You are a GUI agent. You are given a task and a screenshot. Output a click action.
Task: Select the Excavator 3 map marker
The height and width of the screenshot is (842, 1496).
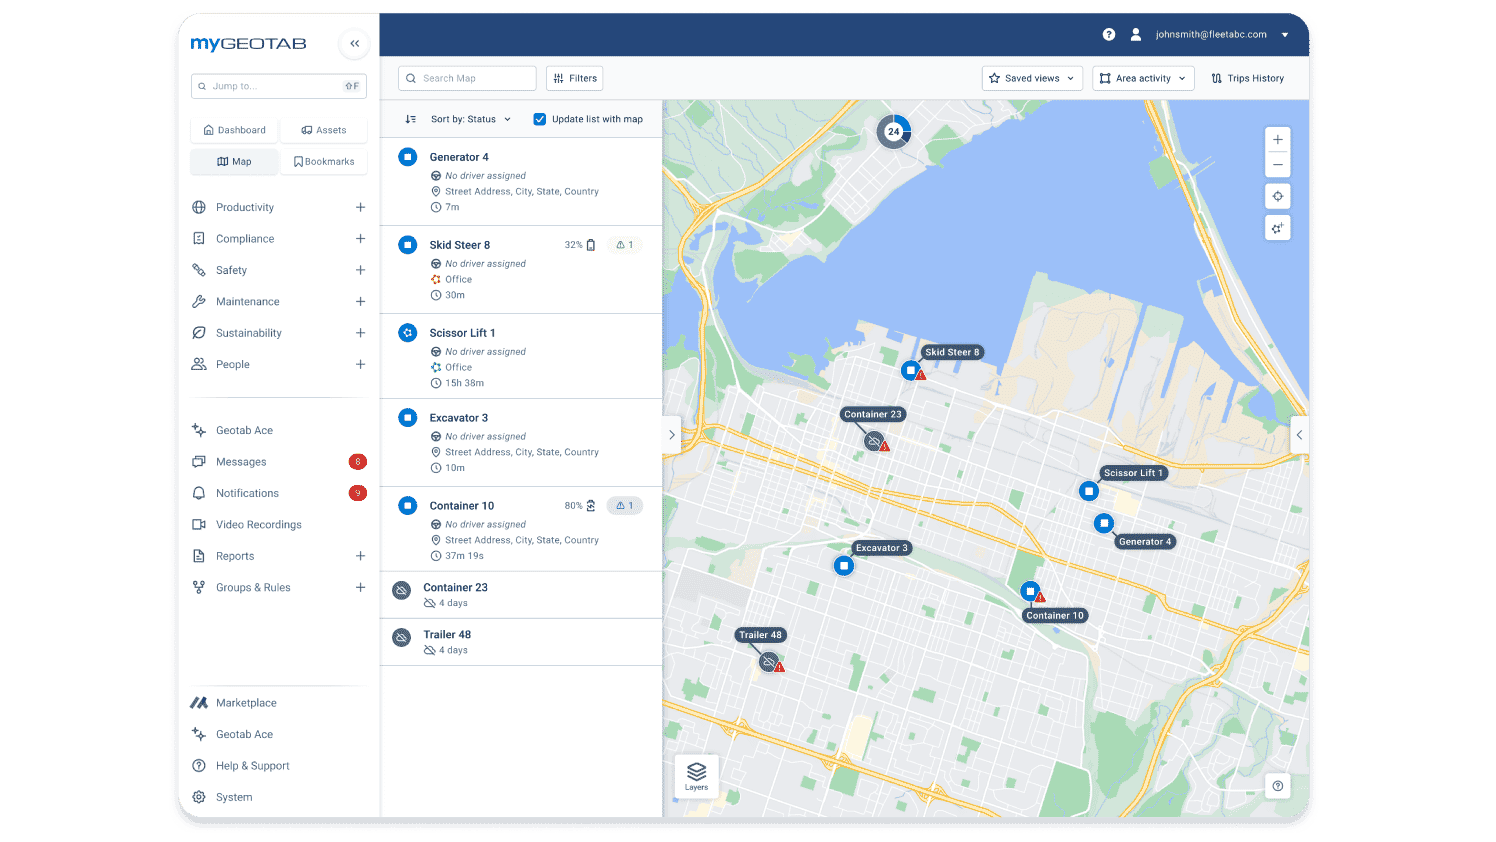(x=844, y=566)
